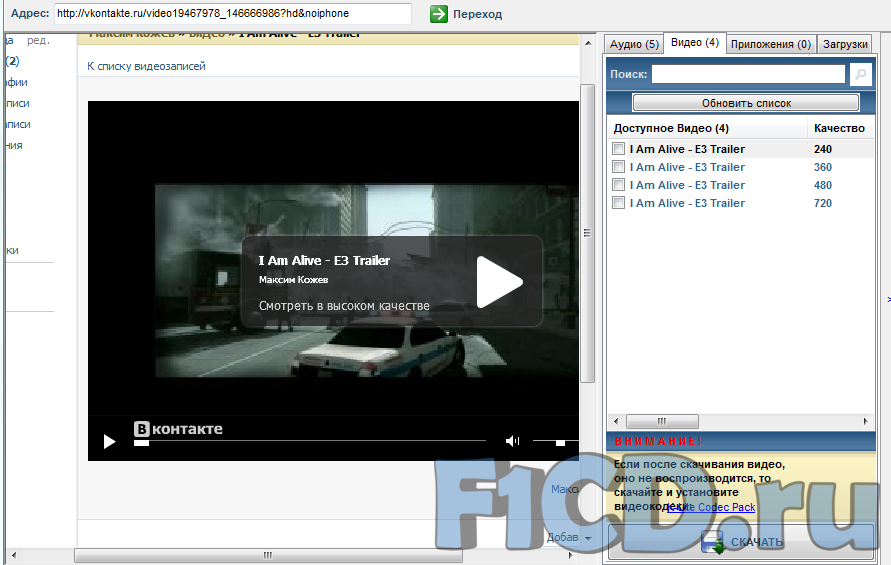This screenshot has width=891, height=565.
Task: Check the 480 quality video checkbox
Action: tap(618, 185)
